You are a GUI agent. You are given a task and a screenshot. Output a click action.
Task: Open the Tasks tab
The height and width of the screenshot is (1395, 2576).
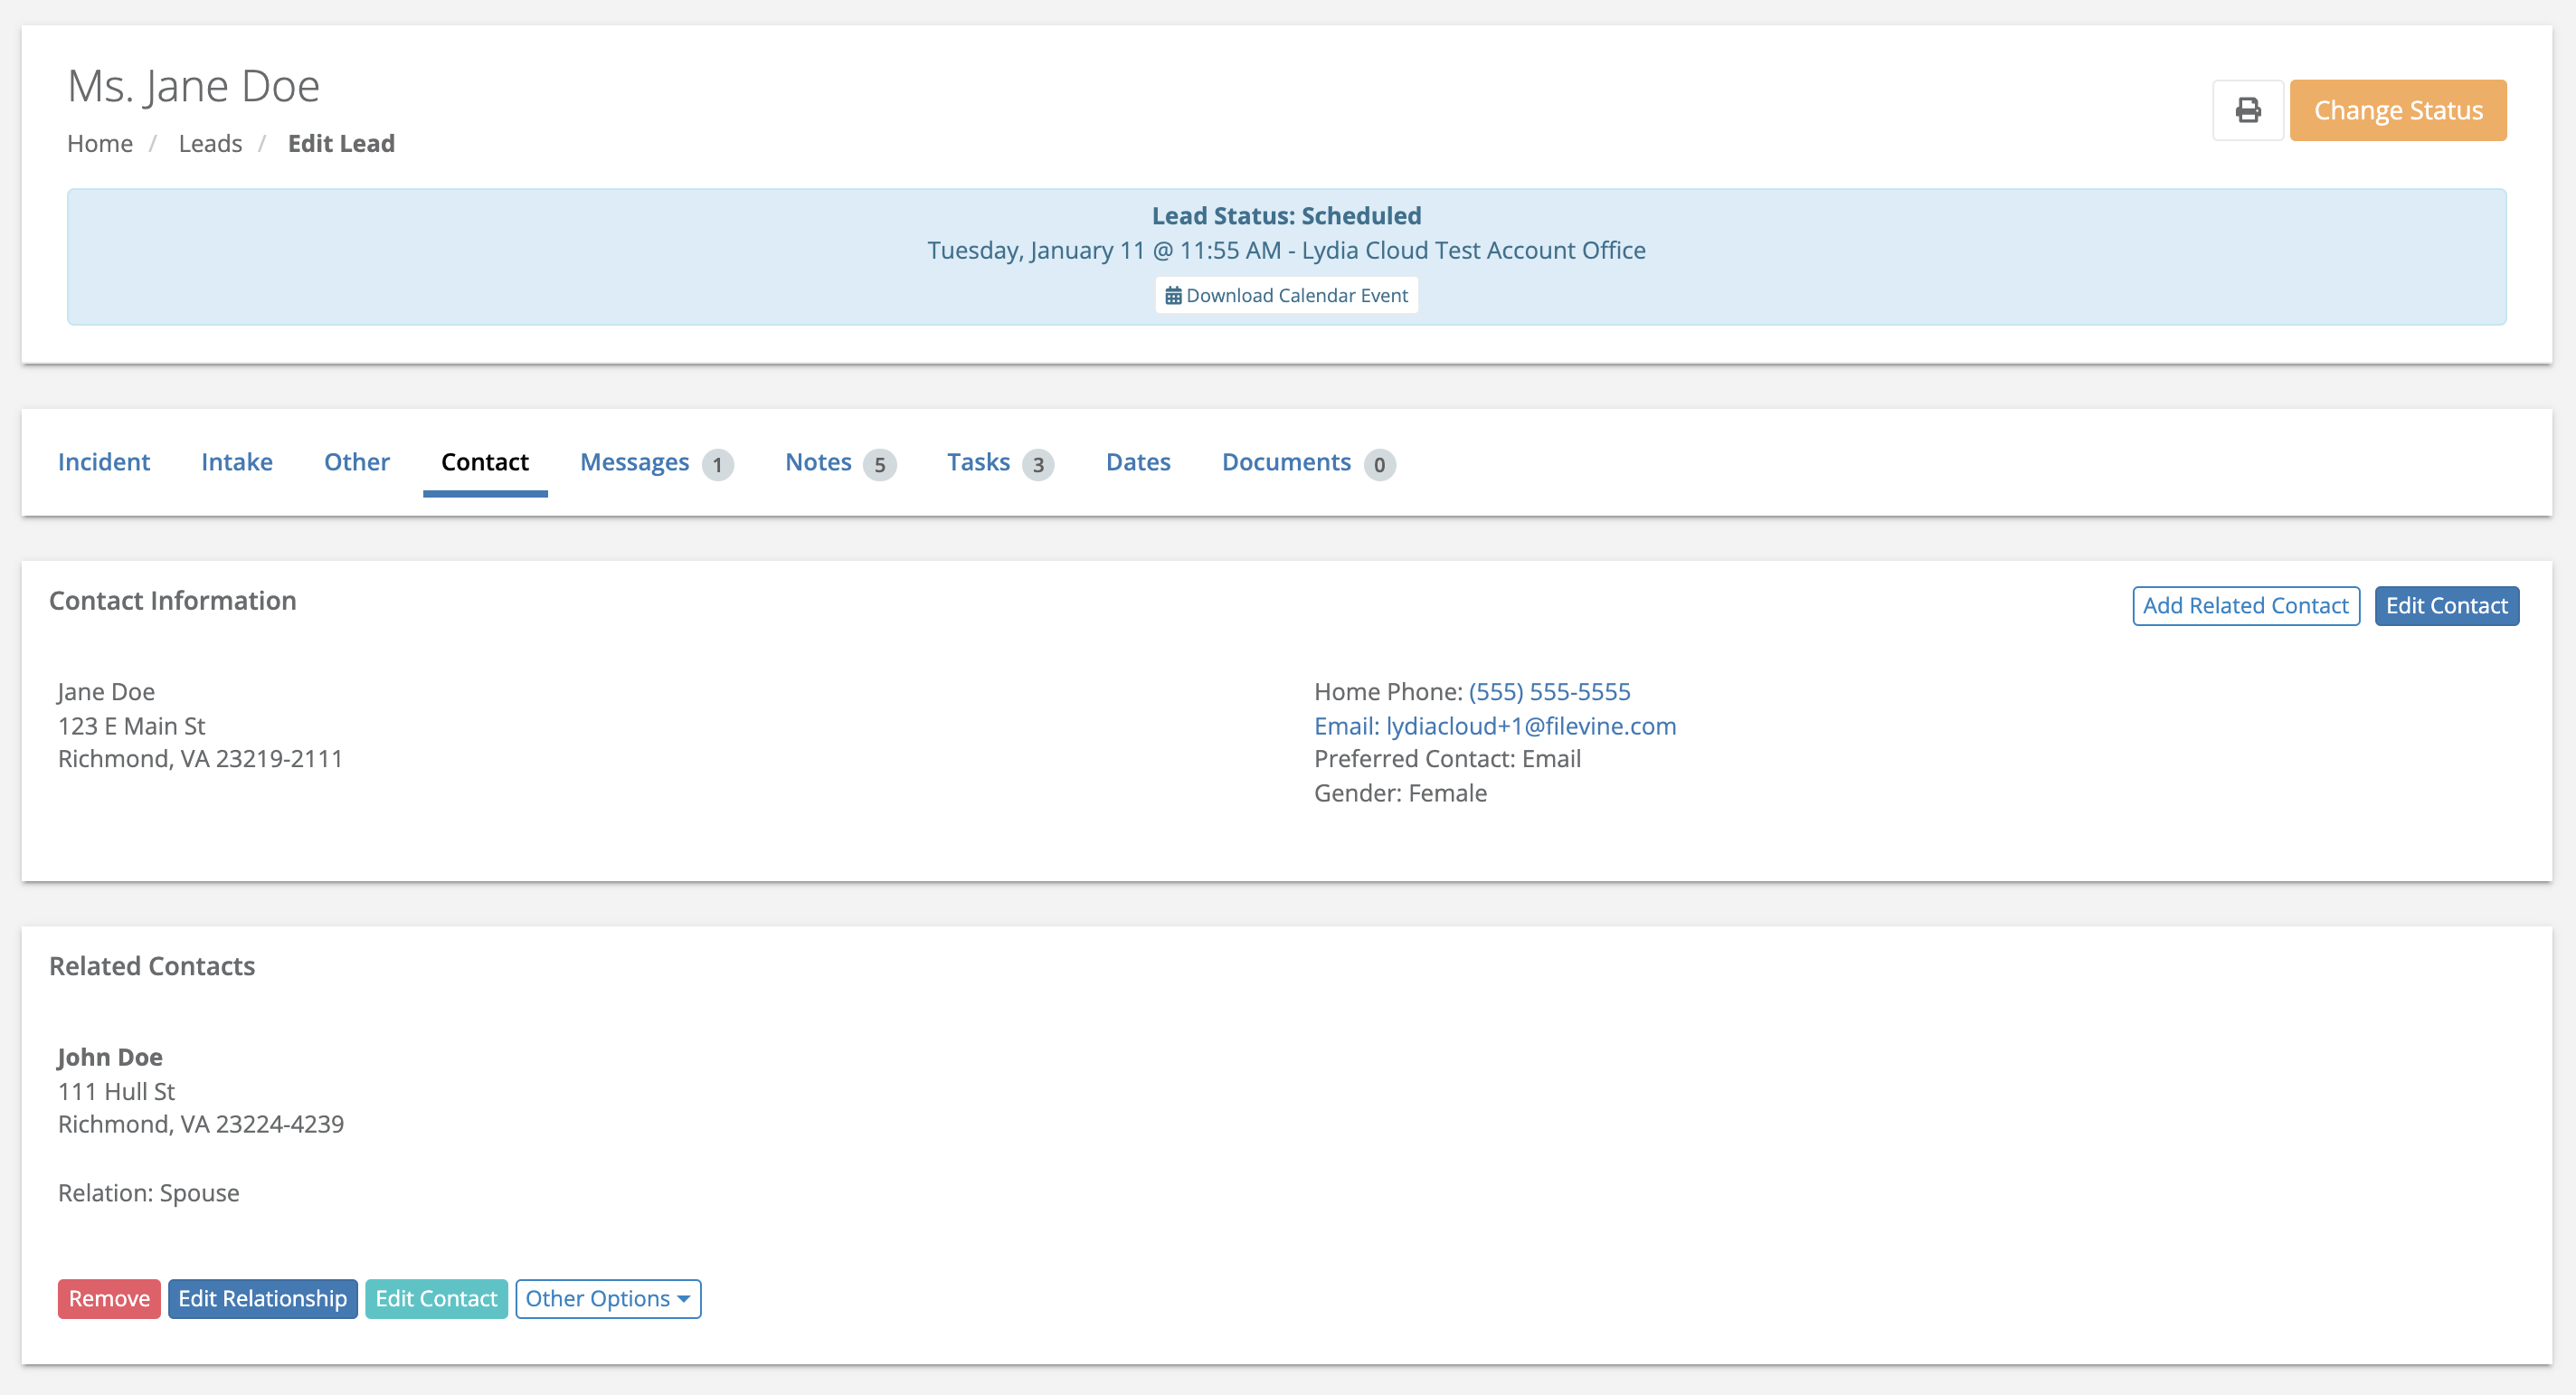tap(1000, 463)
